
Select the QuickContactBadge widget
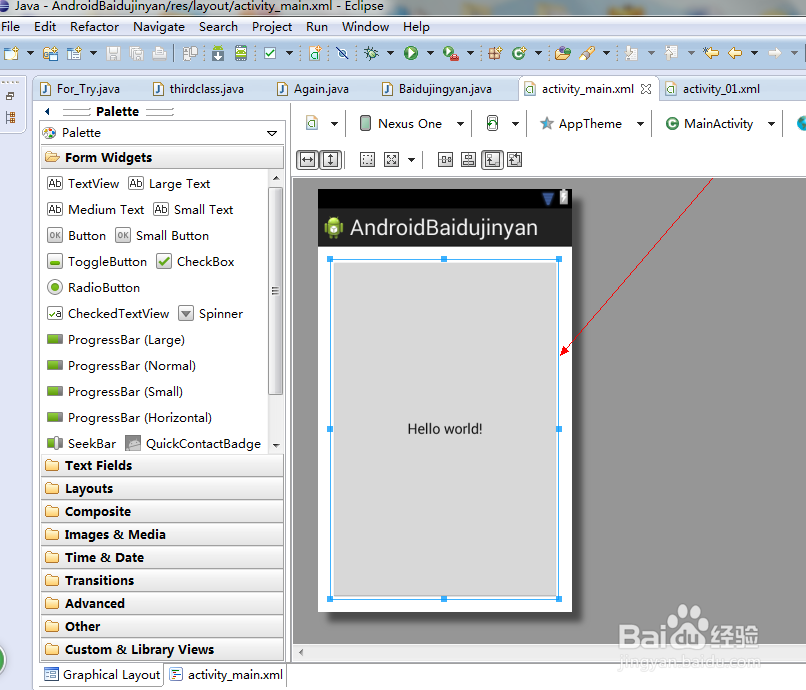193,443
